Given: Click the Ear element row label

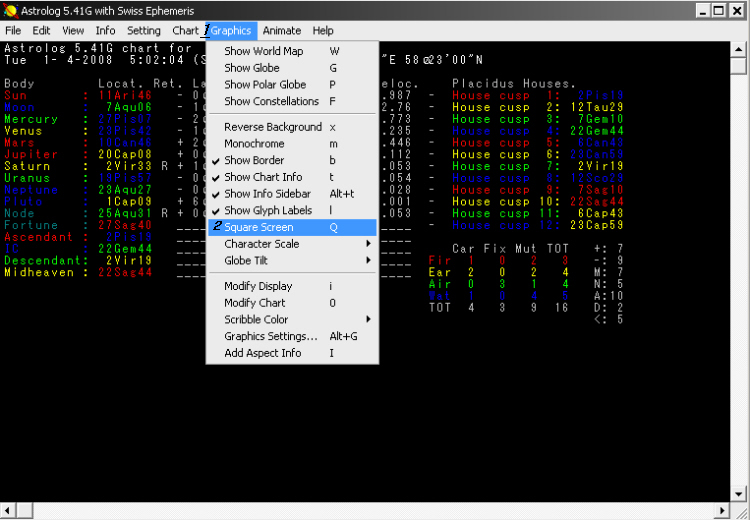Looking at the screenshot, I should (x=440, y=273).
